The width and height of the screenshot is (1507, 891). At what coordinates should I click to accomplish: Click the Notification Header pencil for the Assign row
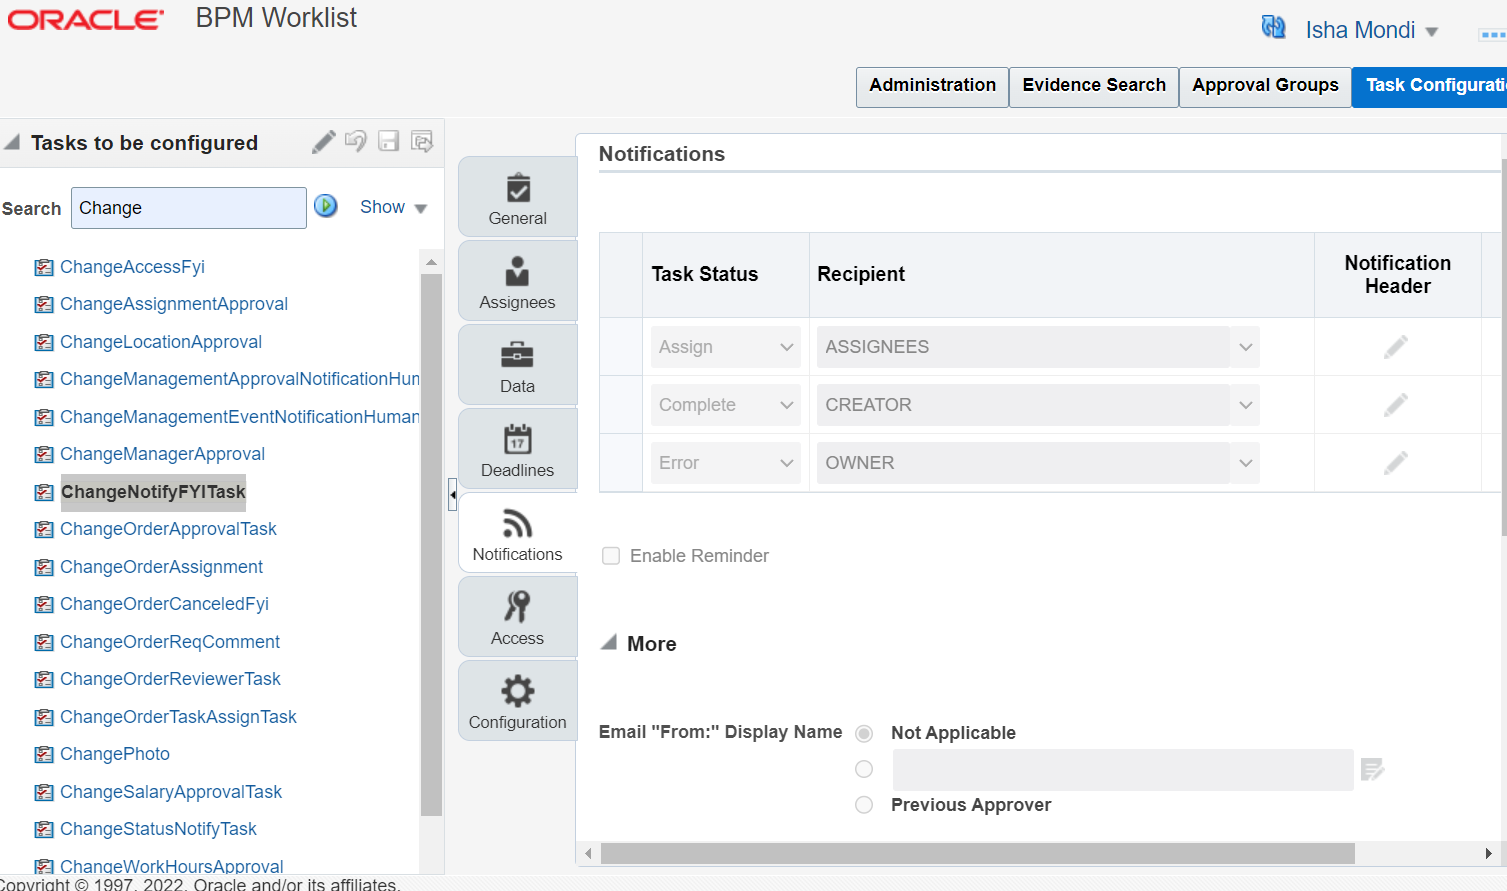1396,346
